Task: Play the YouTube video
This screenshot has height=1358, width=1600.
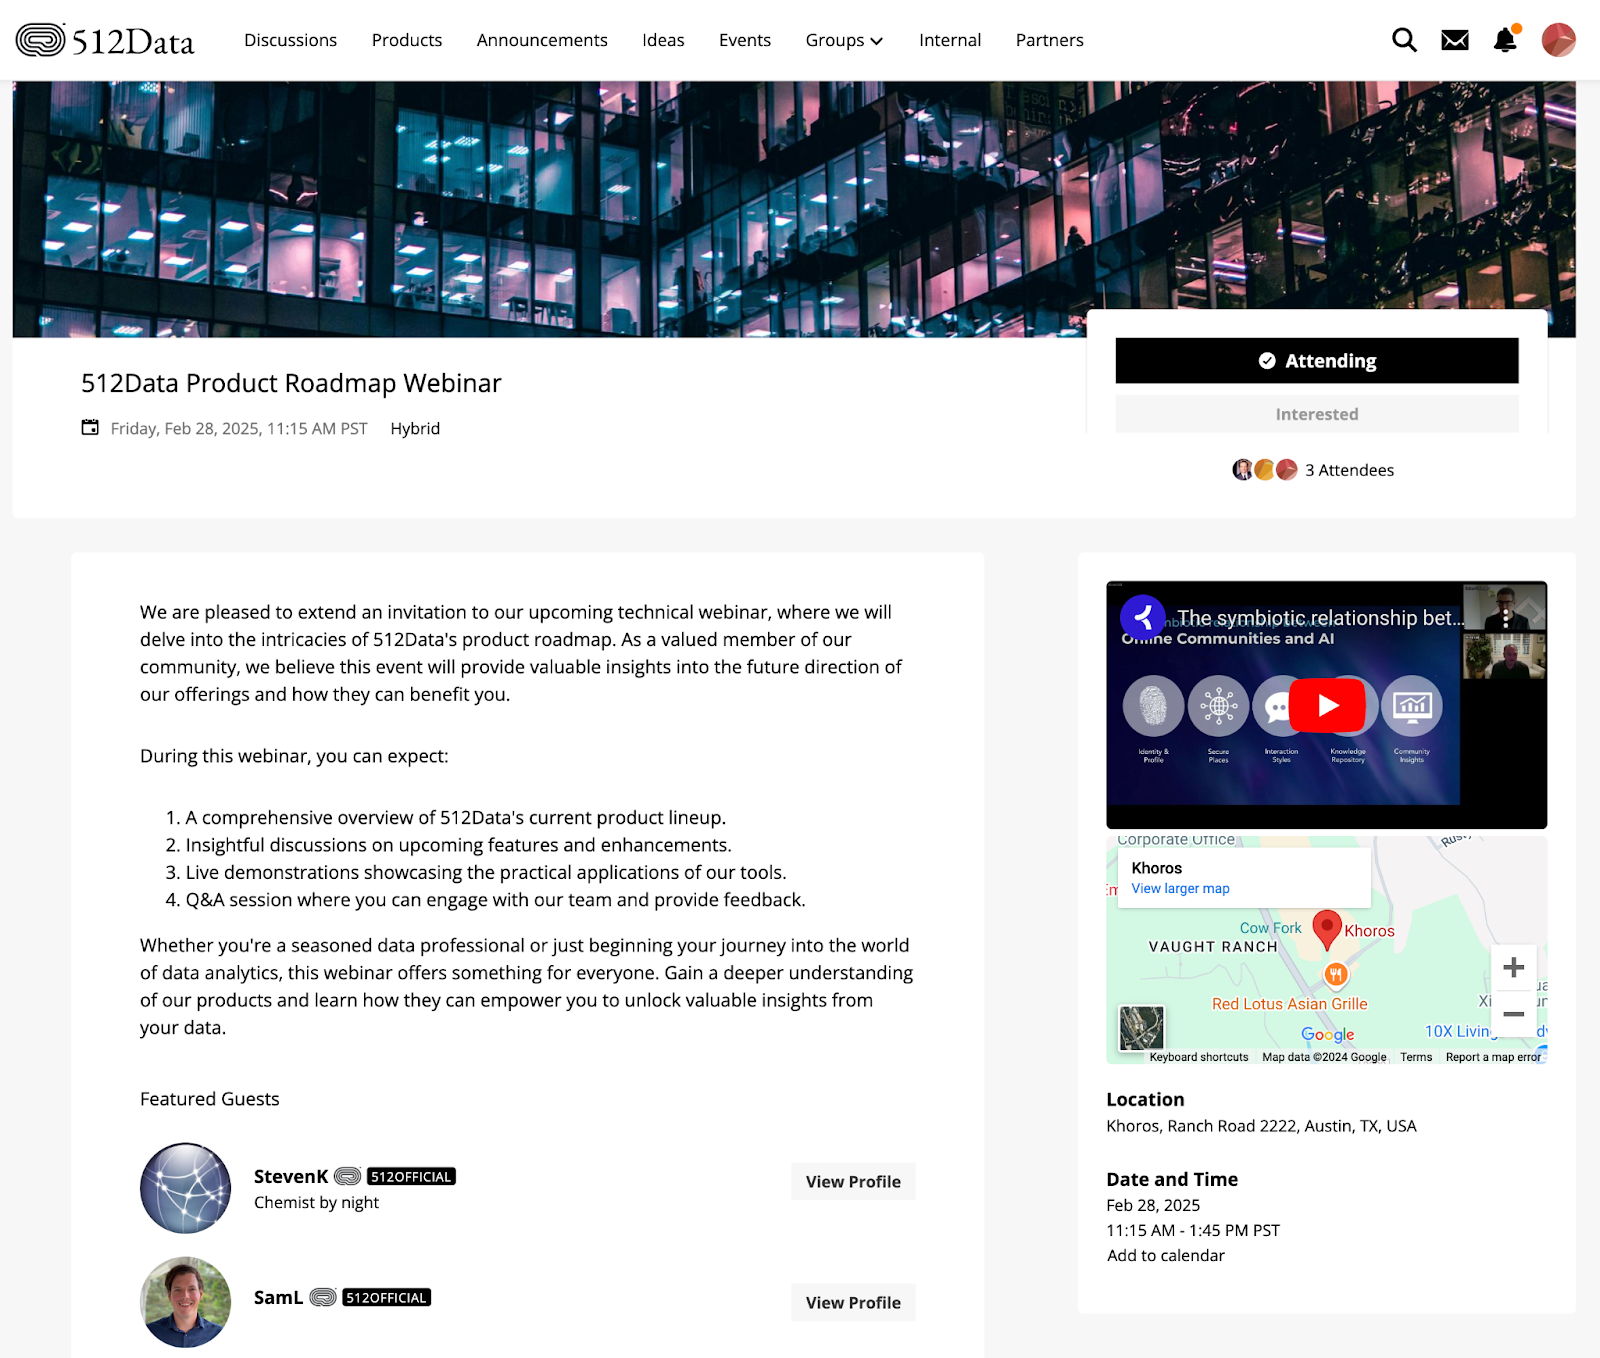Action: click(1327, 706)
